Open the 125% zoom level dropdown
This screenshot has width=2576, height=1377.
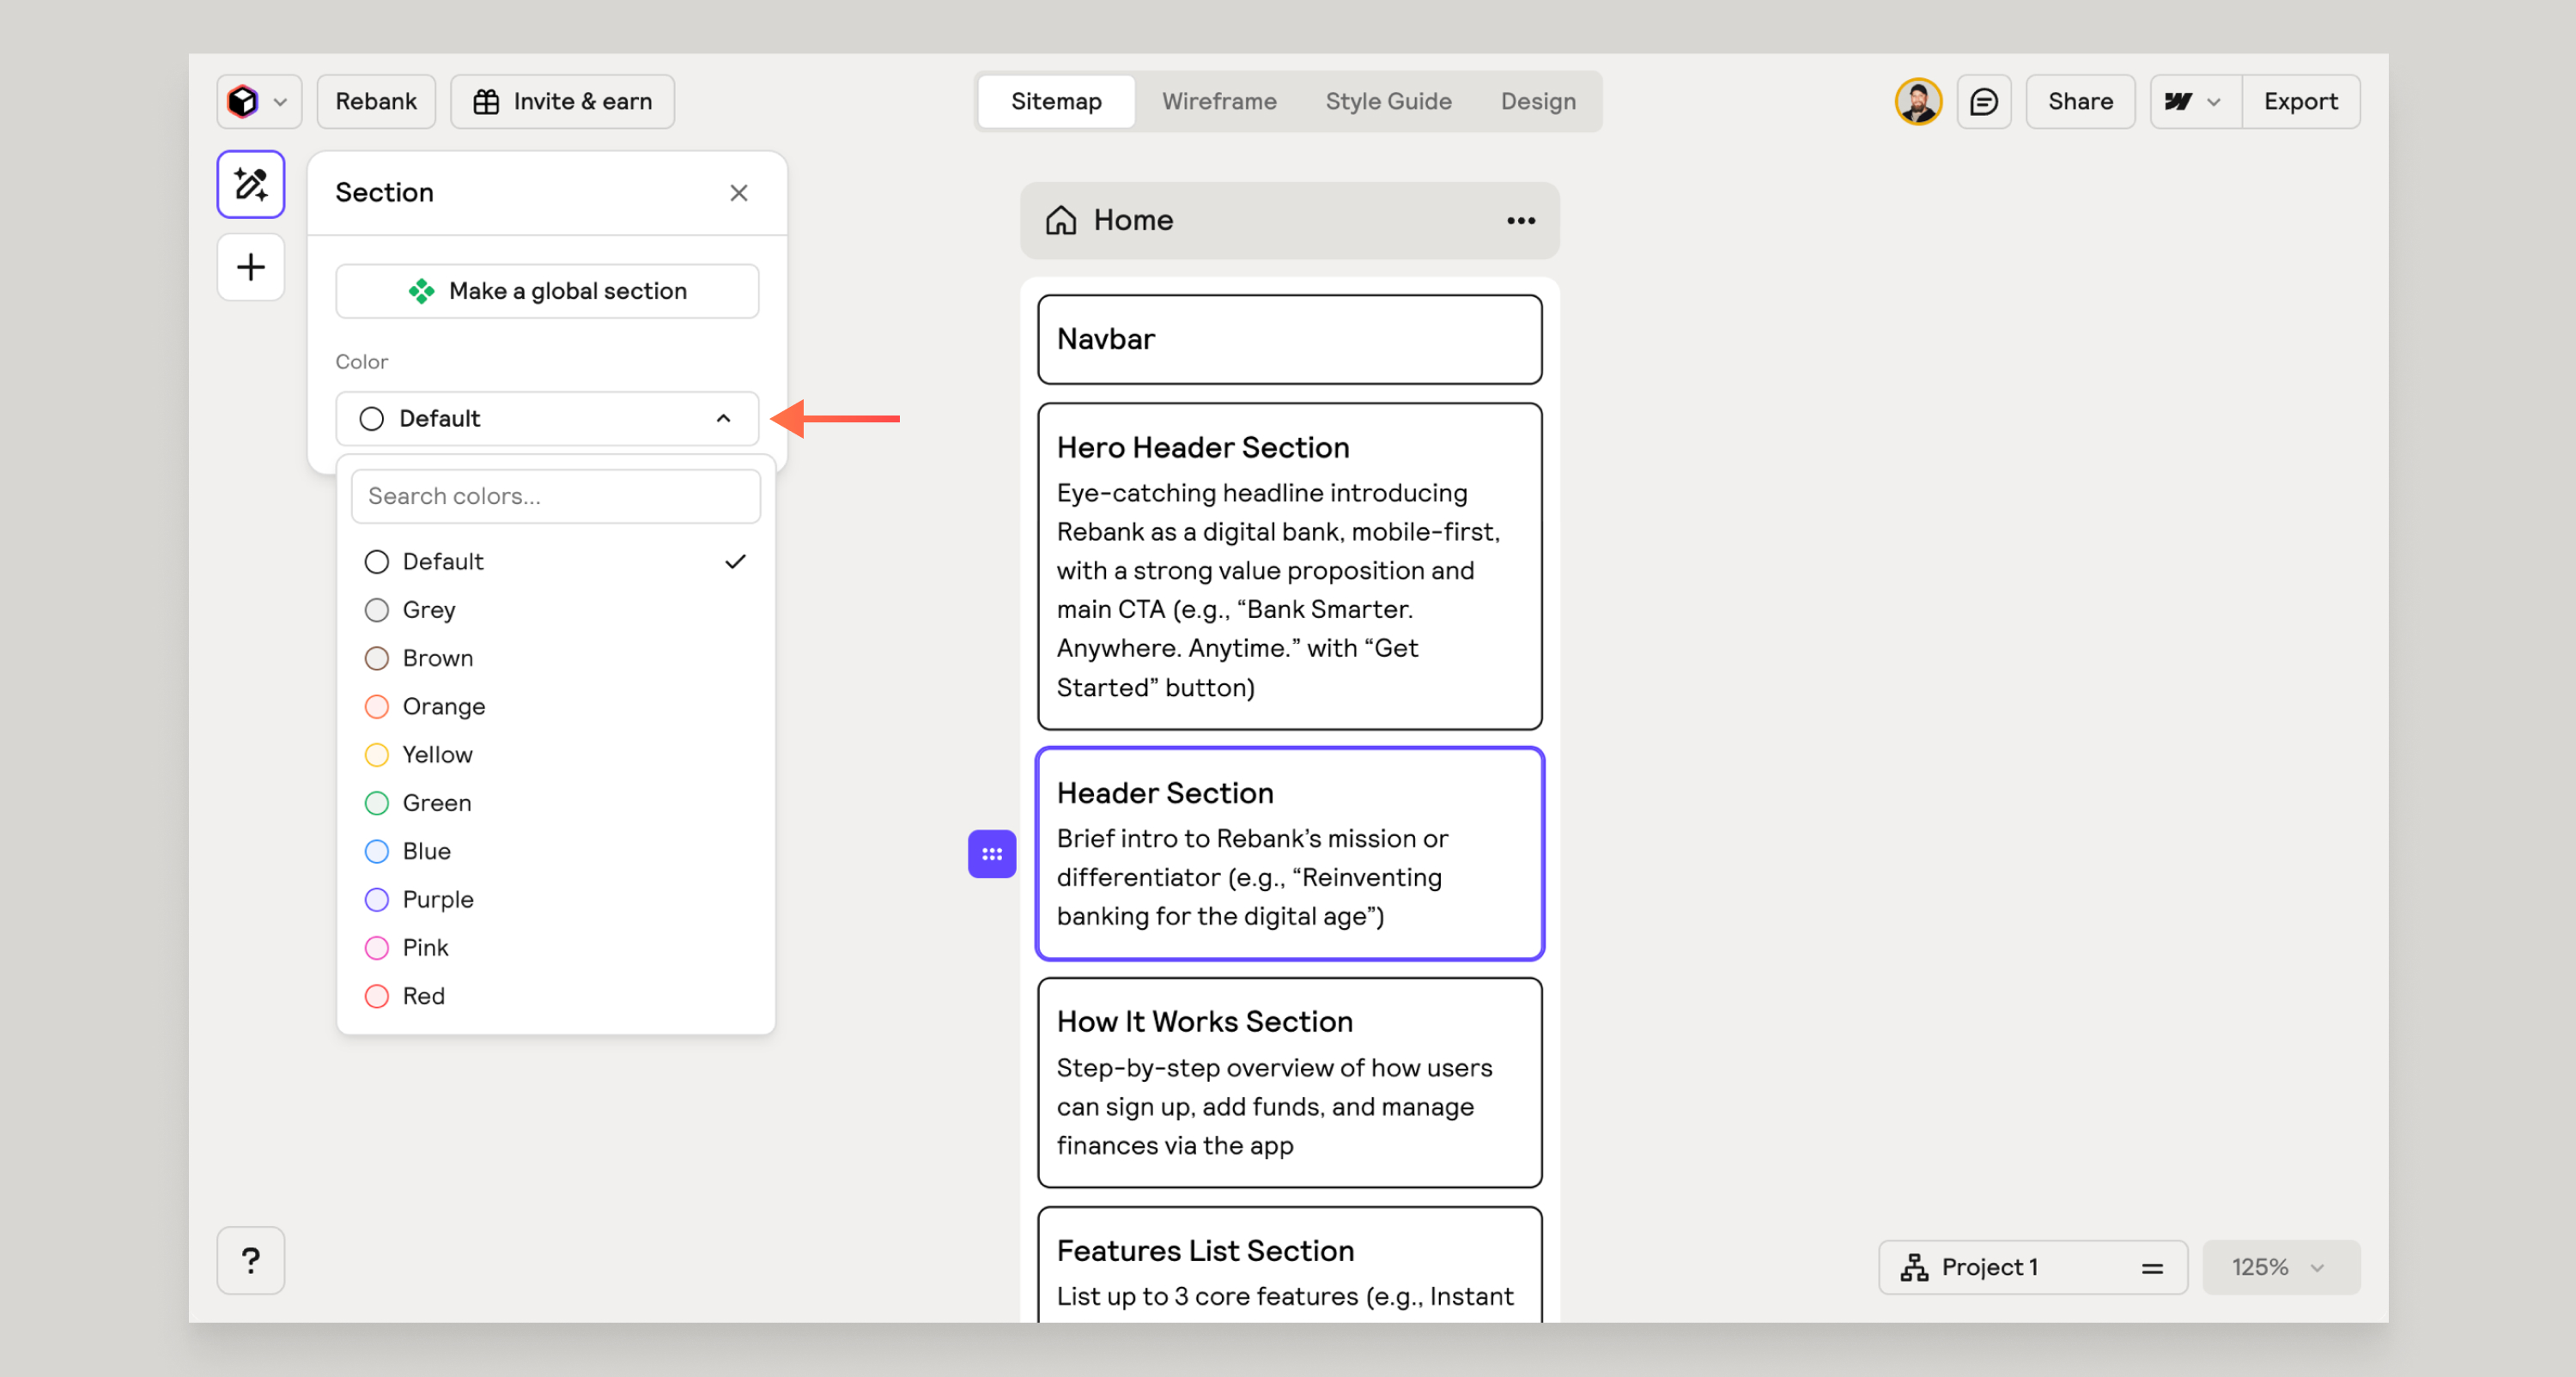point(2280,1268)
